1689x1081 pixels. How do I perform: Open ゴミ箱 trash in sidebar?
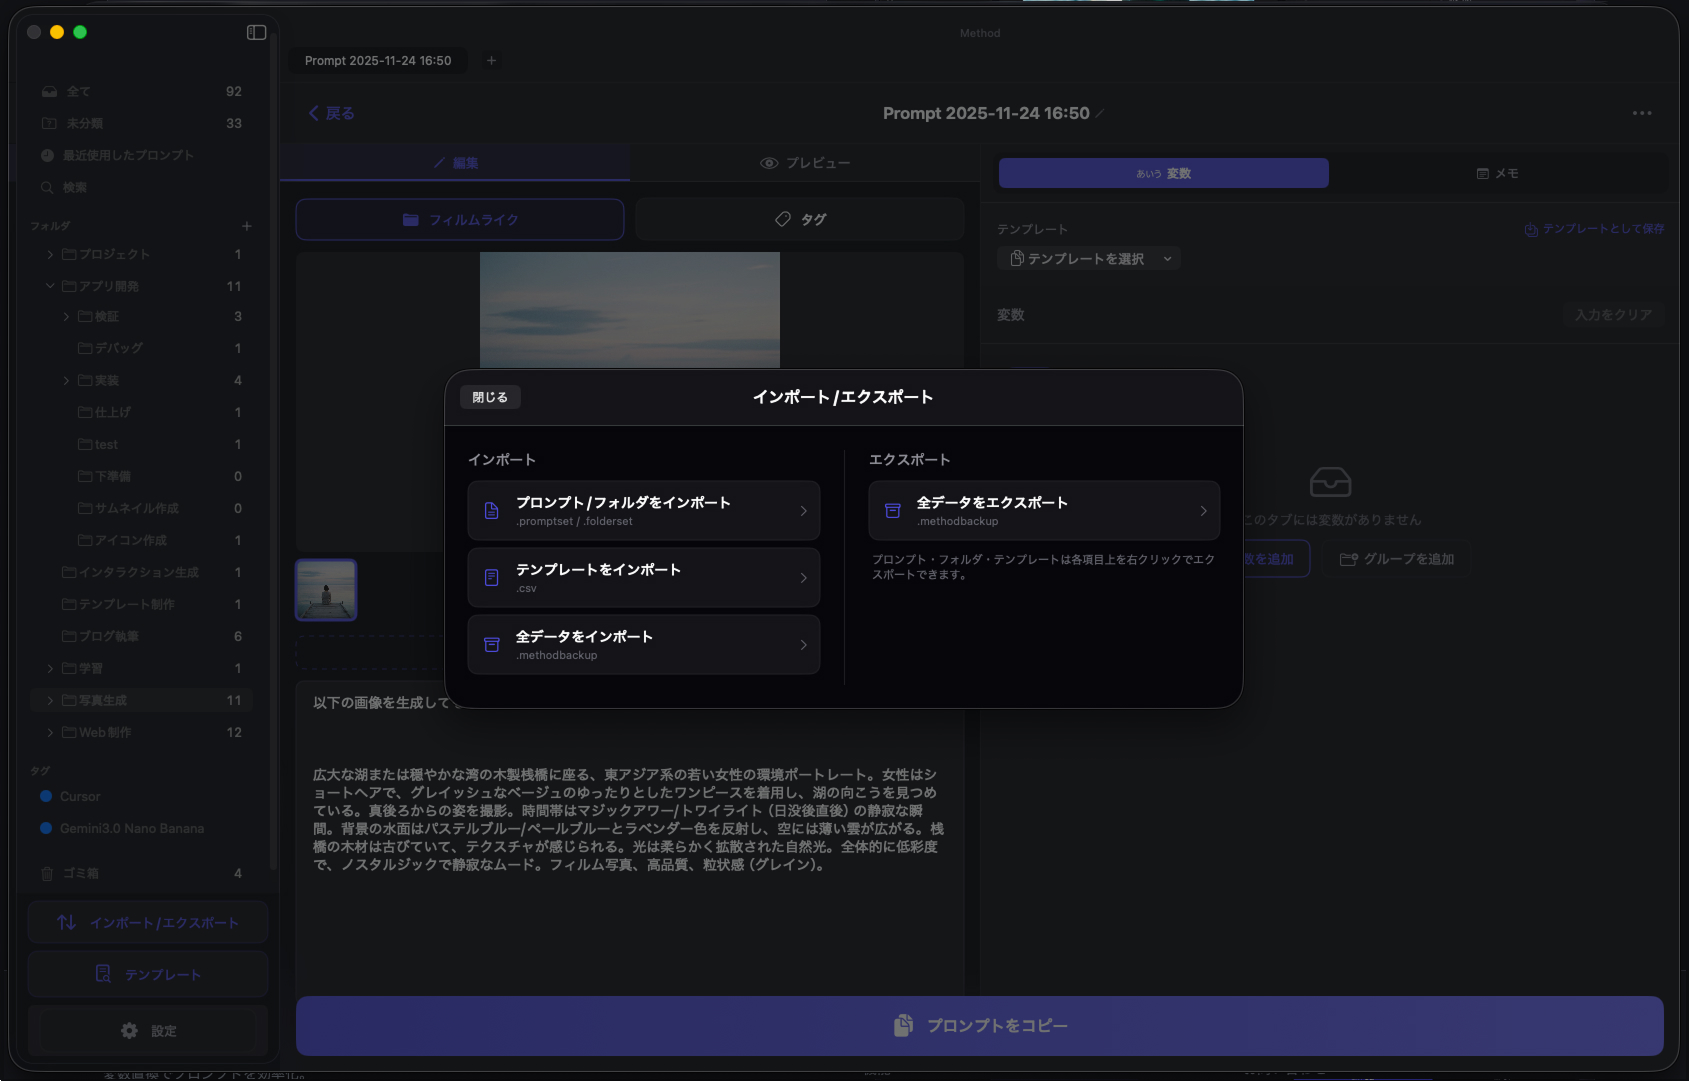click(80, 873)
